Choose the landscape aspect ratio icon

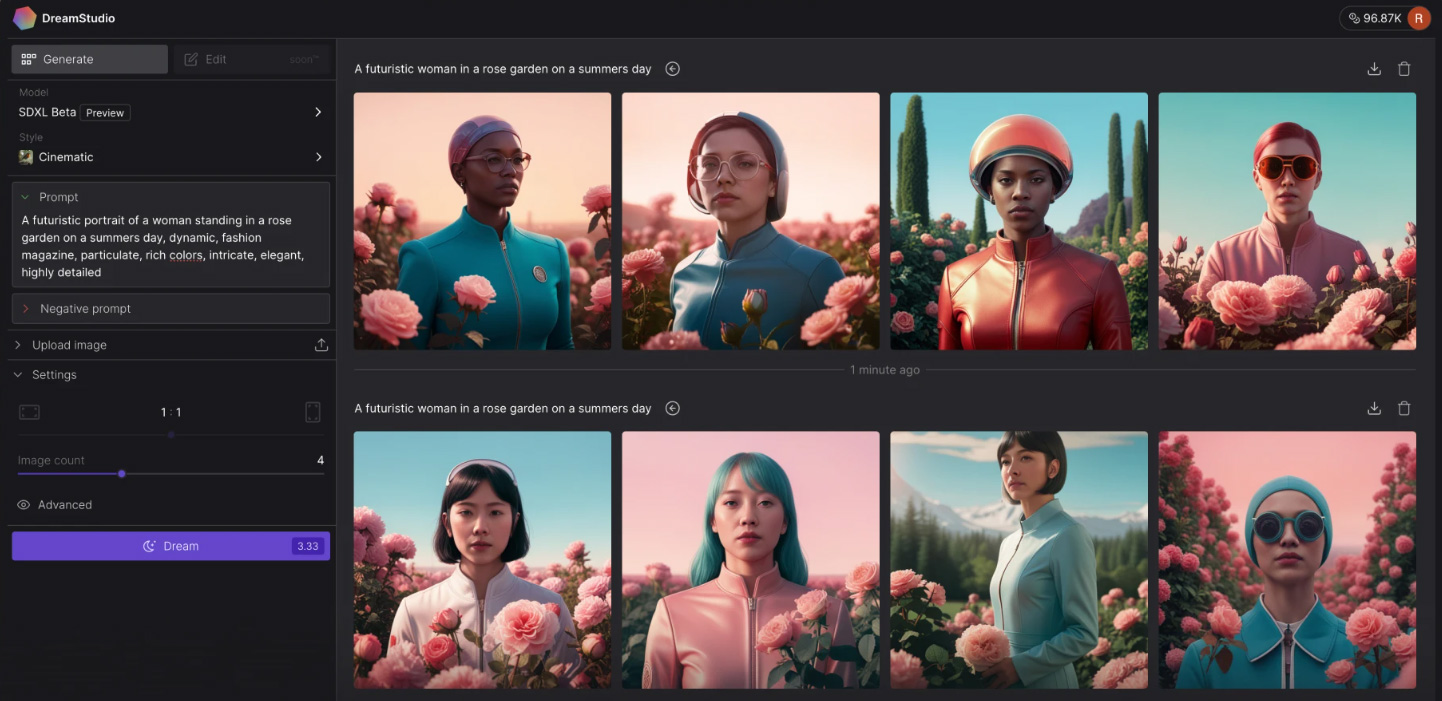click(x=29, y=412)
